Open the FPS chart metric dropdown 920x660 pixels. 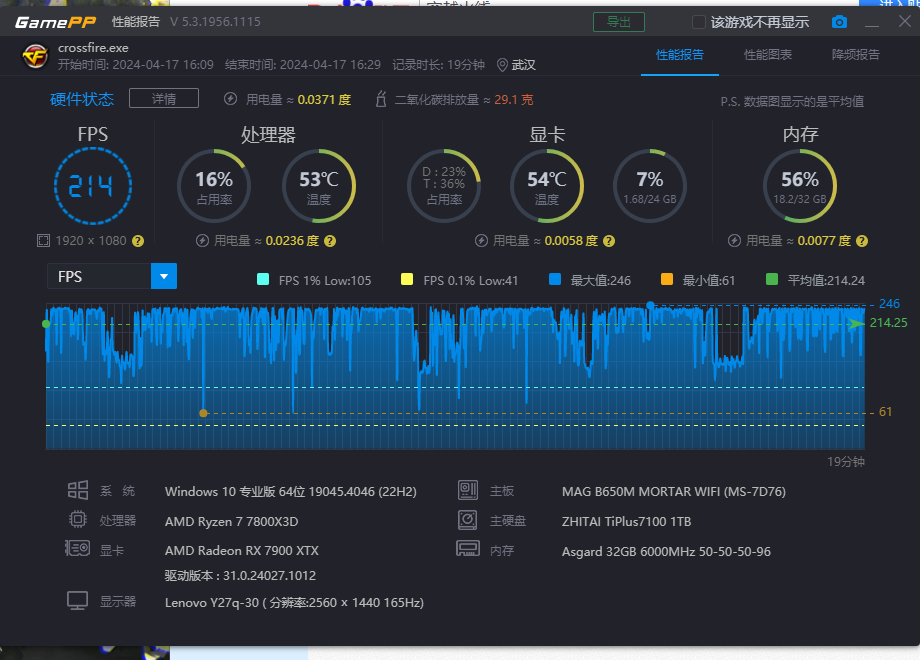[x=164, y=276]
